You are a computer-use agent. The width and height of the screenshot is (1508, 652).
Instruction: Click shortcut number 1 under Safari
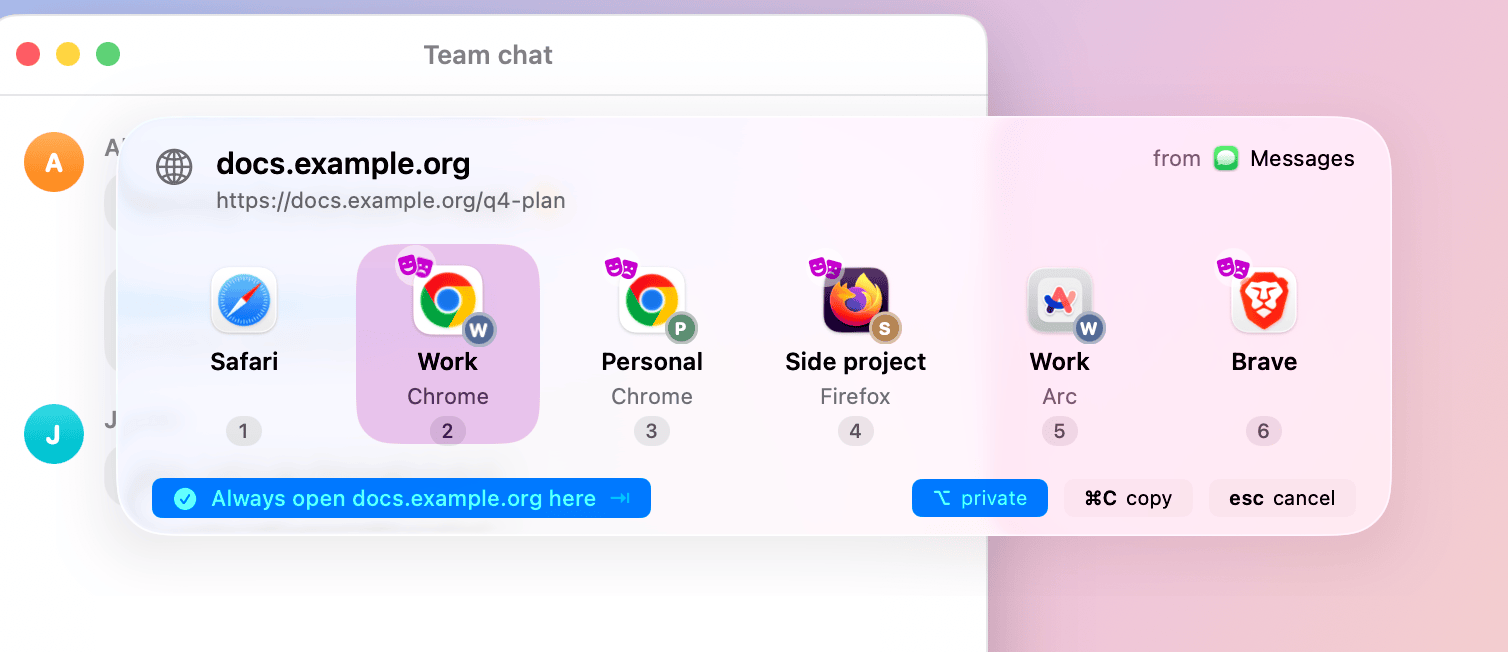point(244,431)
